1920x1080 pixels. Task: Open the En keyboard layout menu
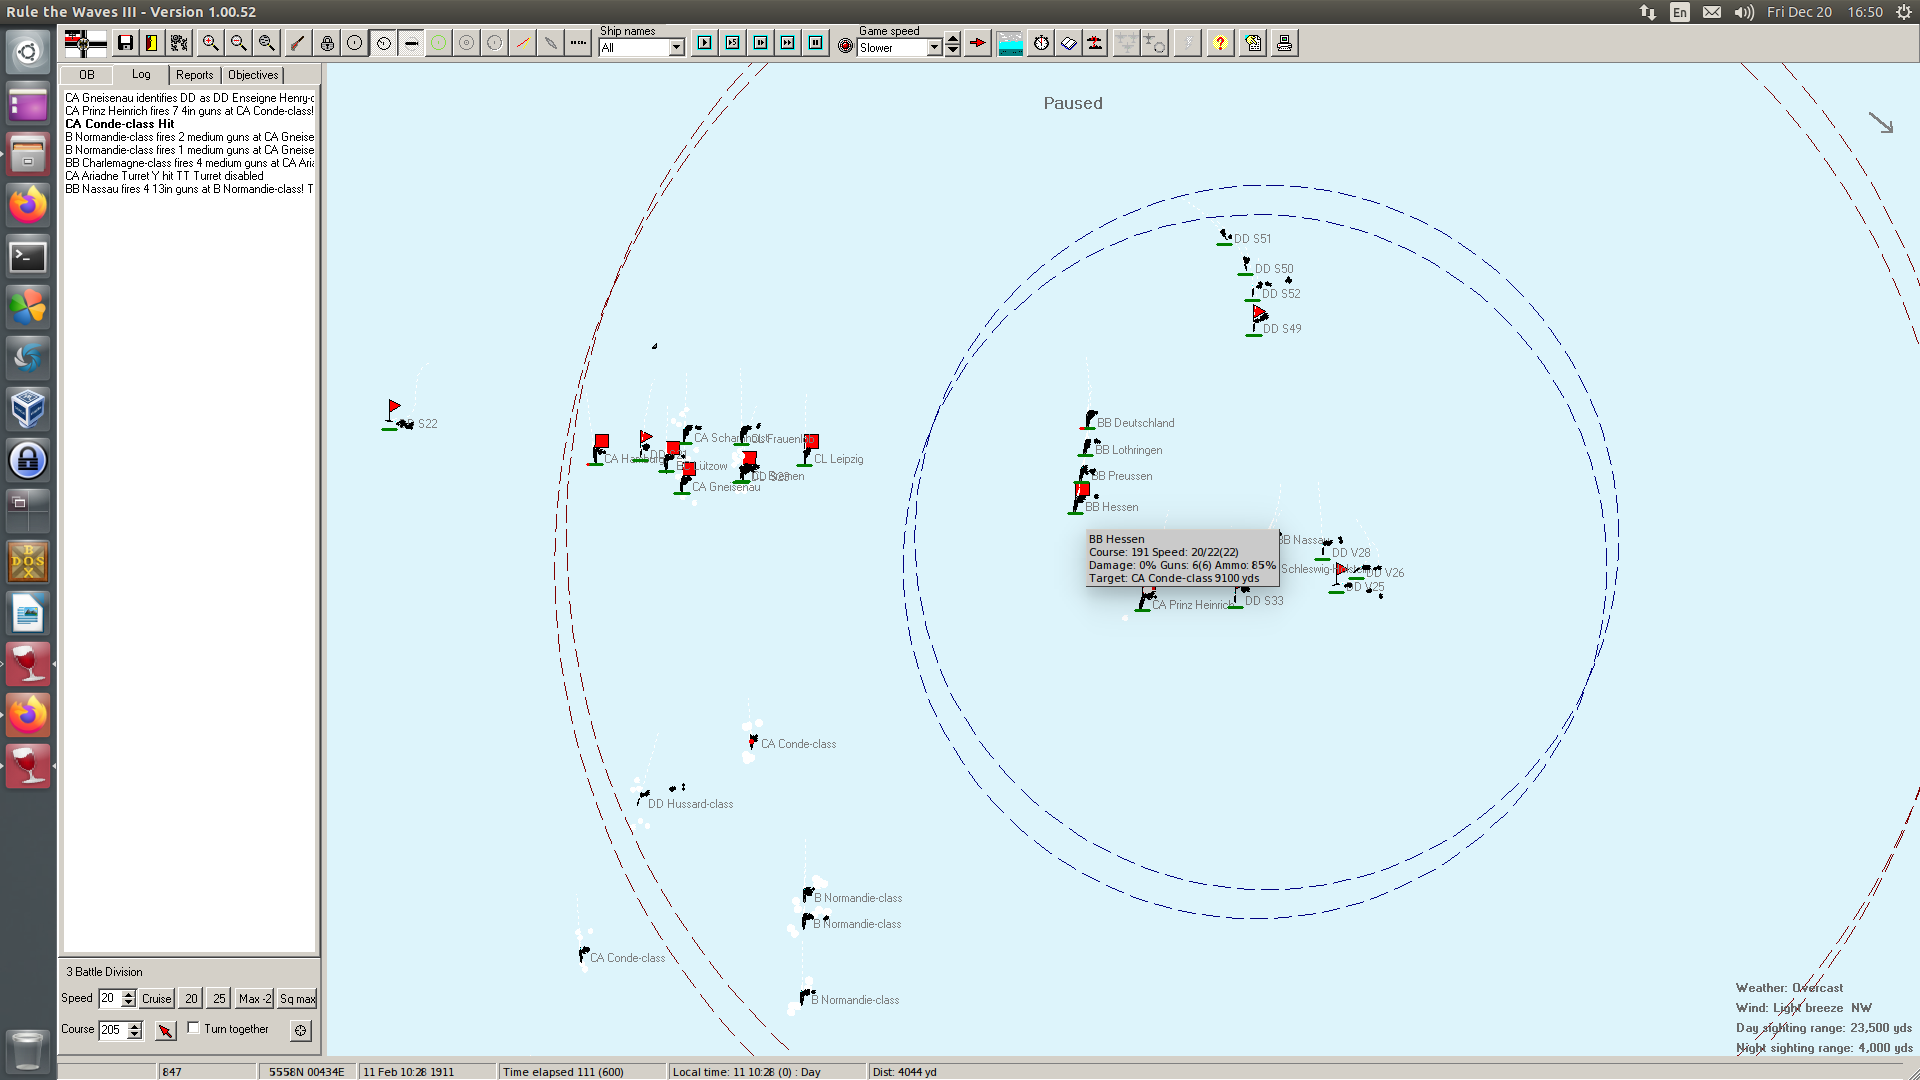pos(1680,12)
